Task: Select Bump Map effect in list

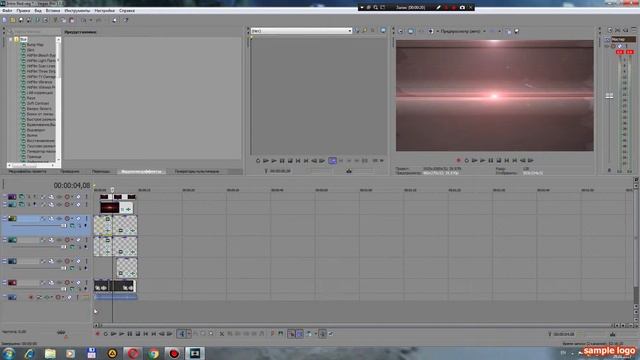Action: click(35, 44)
